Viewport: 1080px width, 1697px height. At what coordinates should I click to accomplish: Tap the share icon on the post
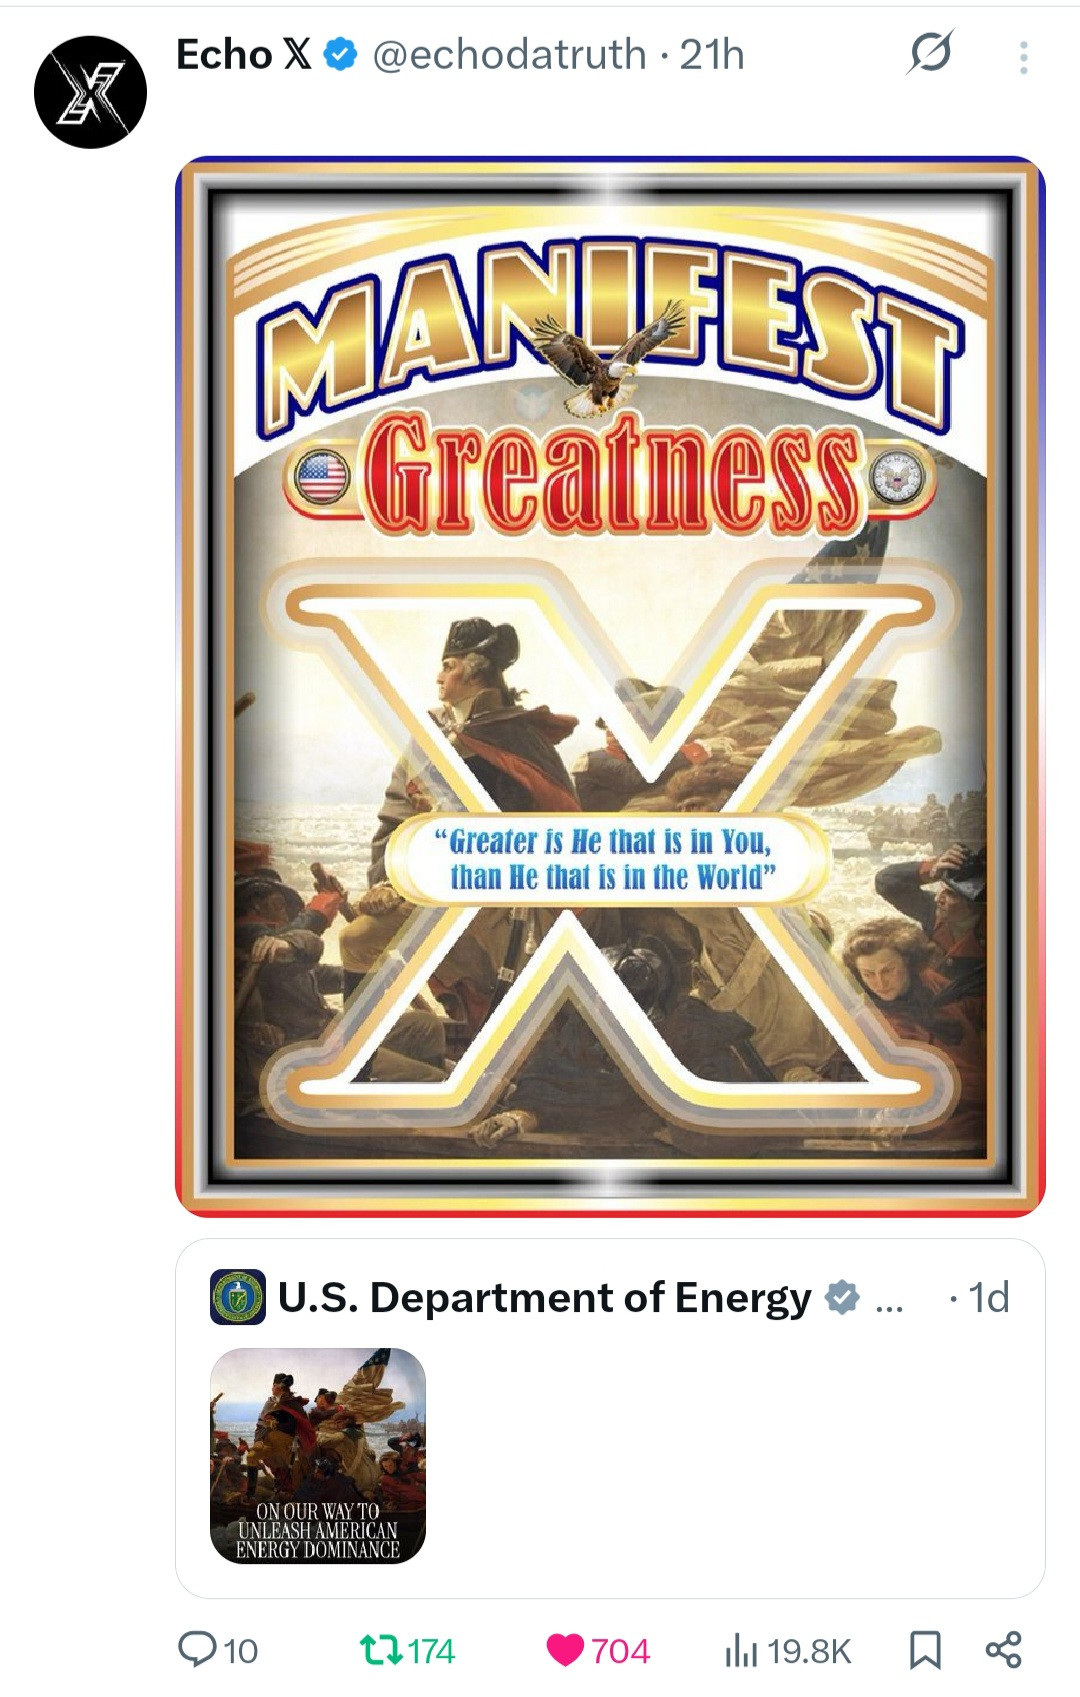coord(1003,1650)
